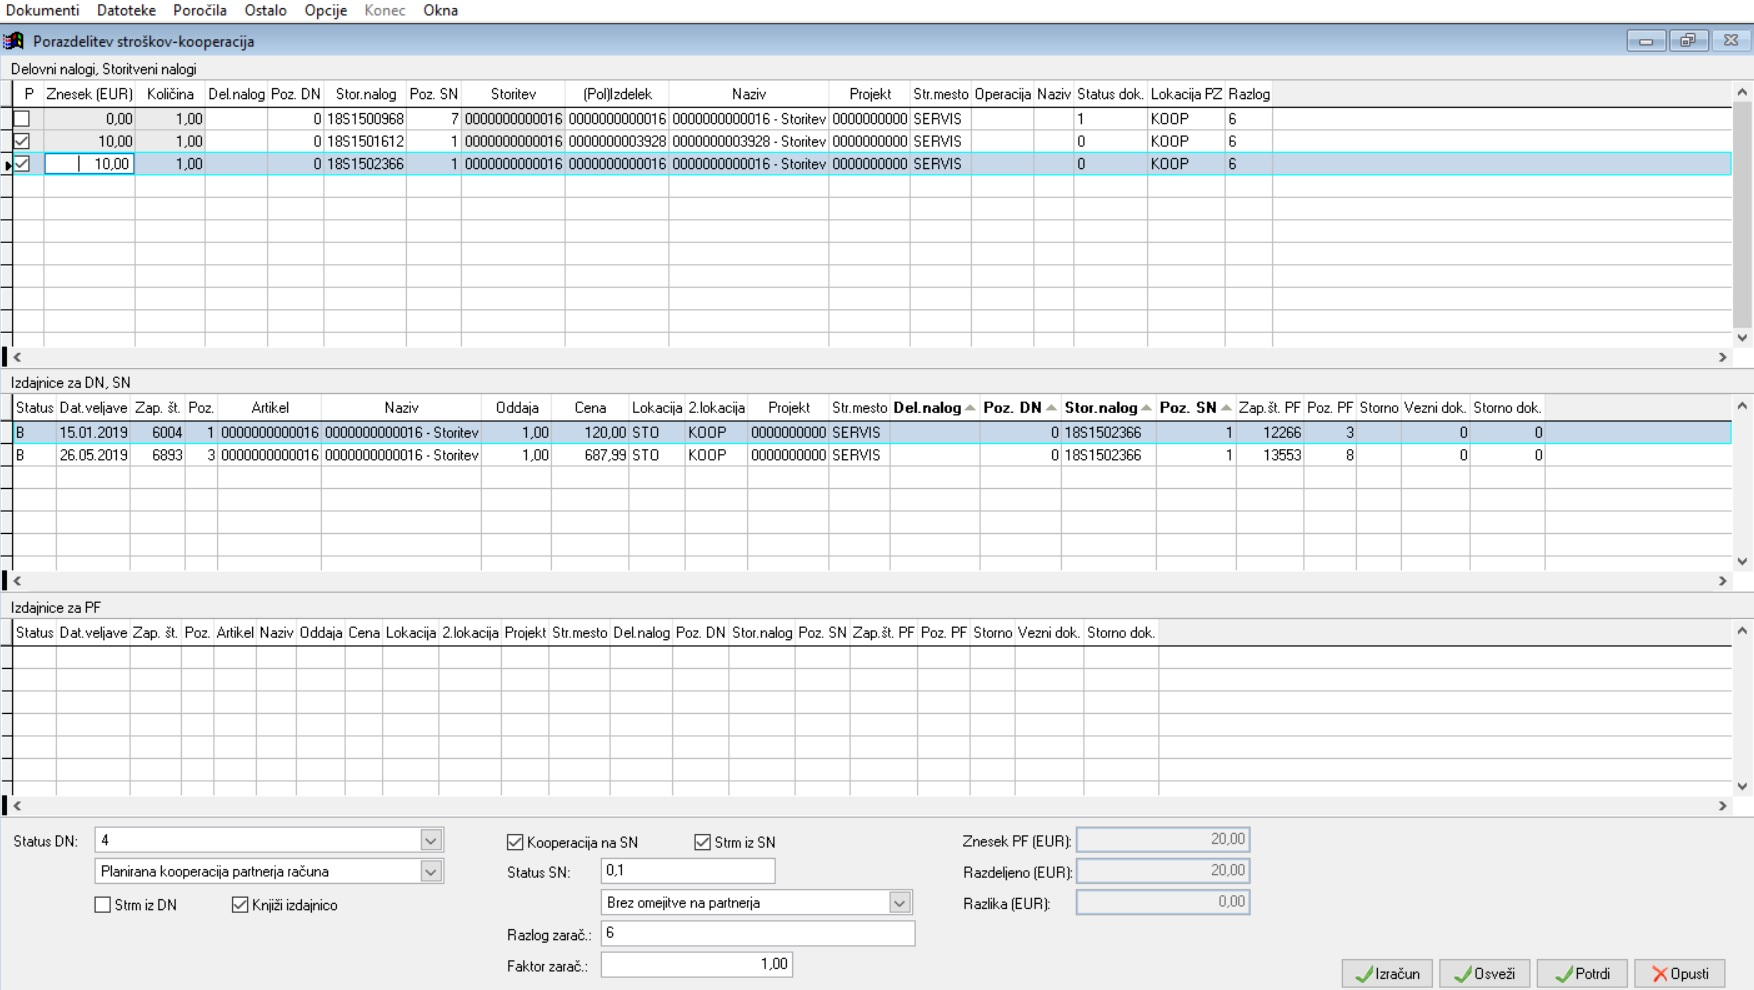
Task: Click the Stor.nalog column sort arrow
Action: pyautogui.click(x=1146, y=408)
